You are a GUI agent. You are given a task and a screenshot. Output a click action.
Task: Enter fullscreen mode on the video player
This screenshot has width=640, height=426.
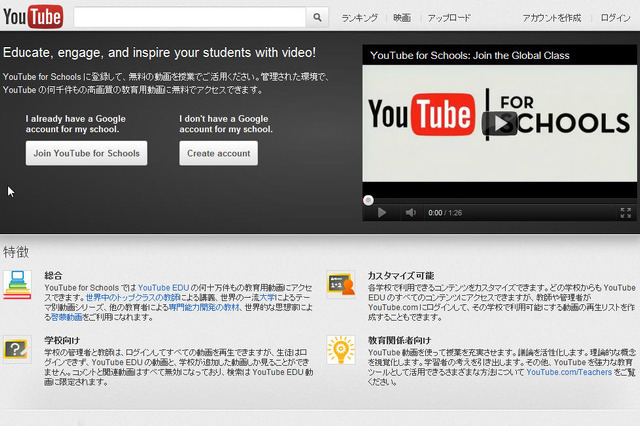pos(625,213)
